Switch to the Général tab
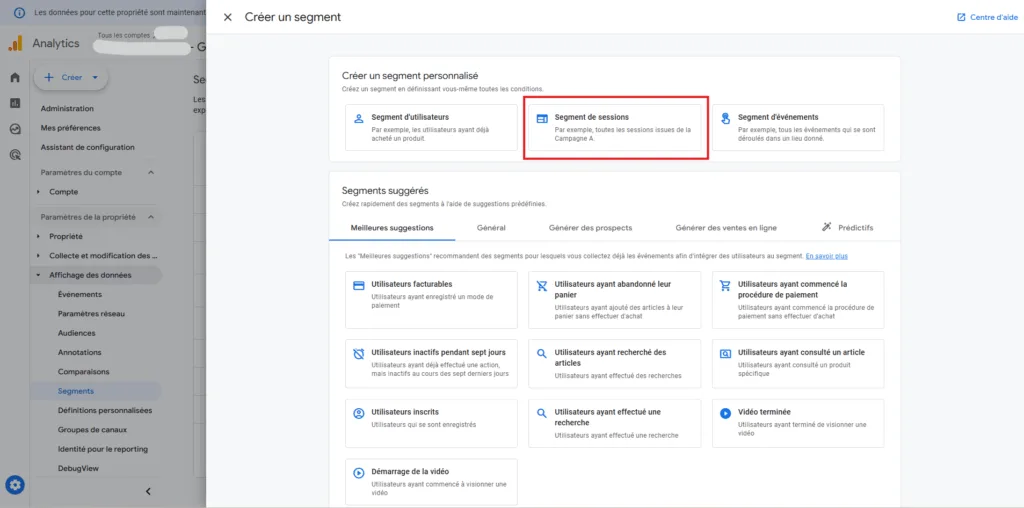 click(491, 228)
